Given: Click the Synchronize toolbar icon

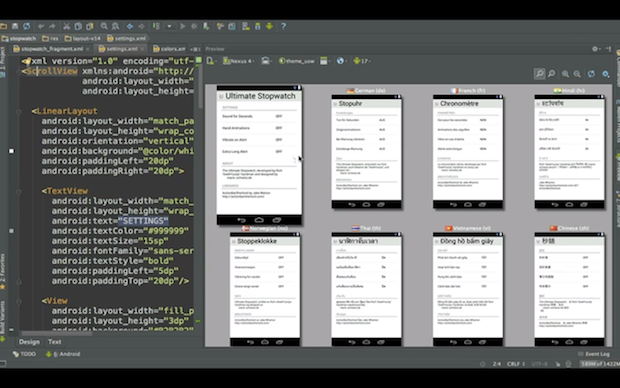Looking at the screenshot, I should 26,26.
